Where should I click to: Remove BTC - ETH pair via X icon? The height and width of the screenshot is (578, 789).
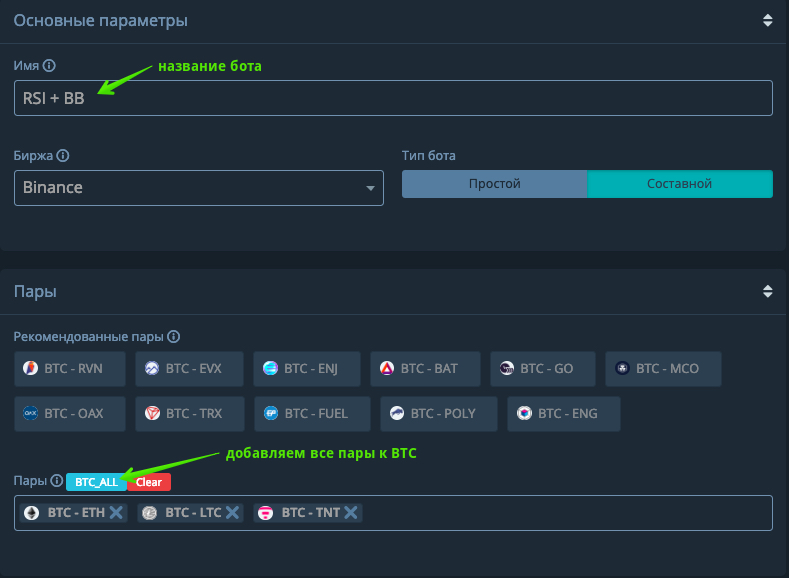pos(116,513)
